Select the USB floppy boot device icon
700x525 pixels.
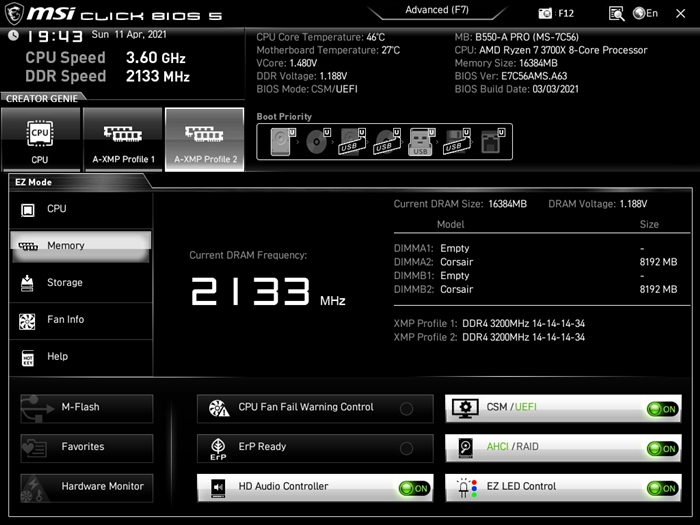[456, 142]
